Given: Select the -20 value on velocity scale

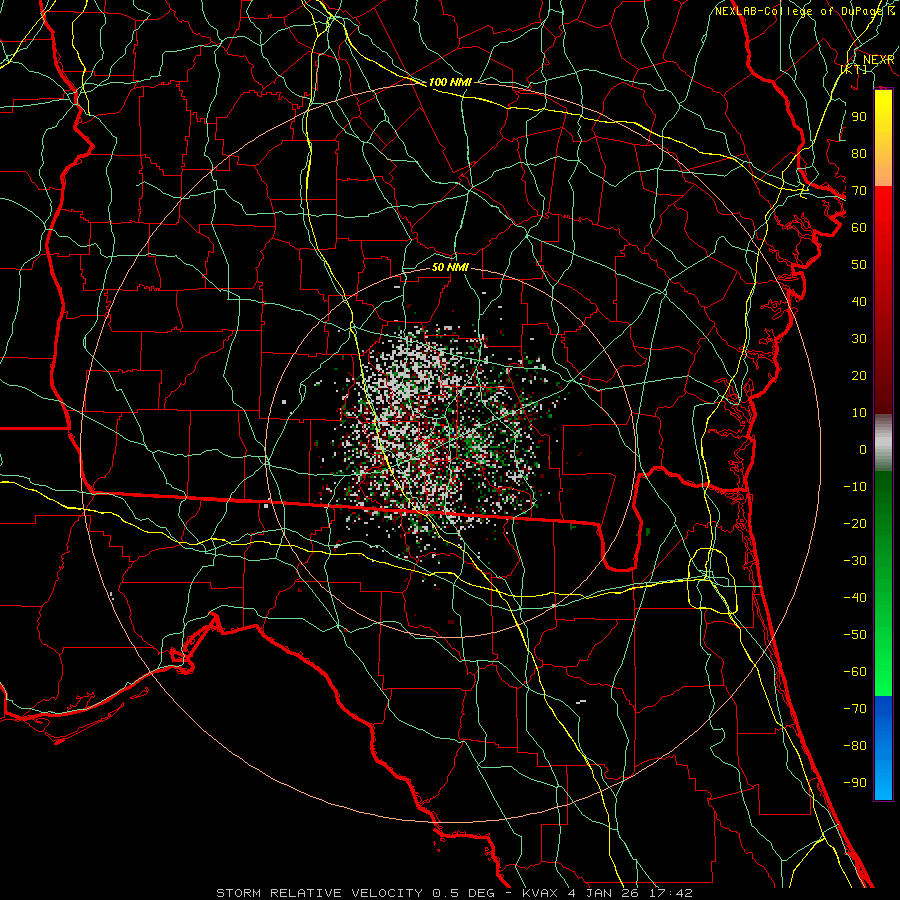Looking at the screenshot, I should pos(855,523).
